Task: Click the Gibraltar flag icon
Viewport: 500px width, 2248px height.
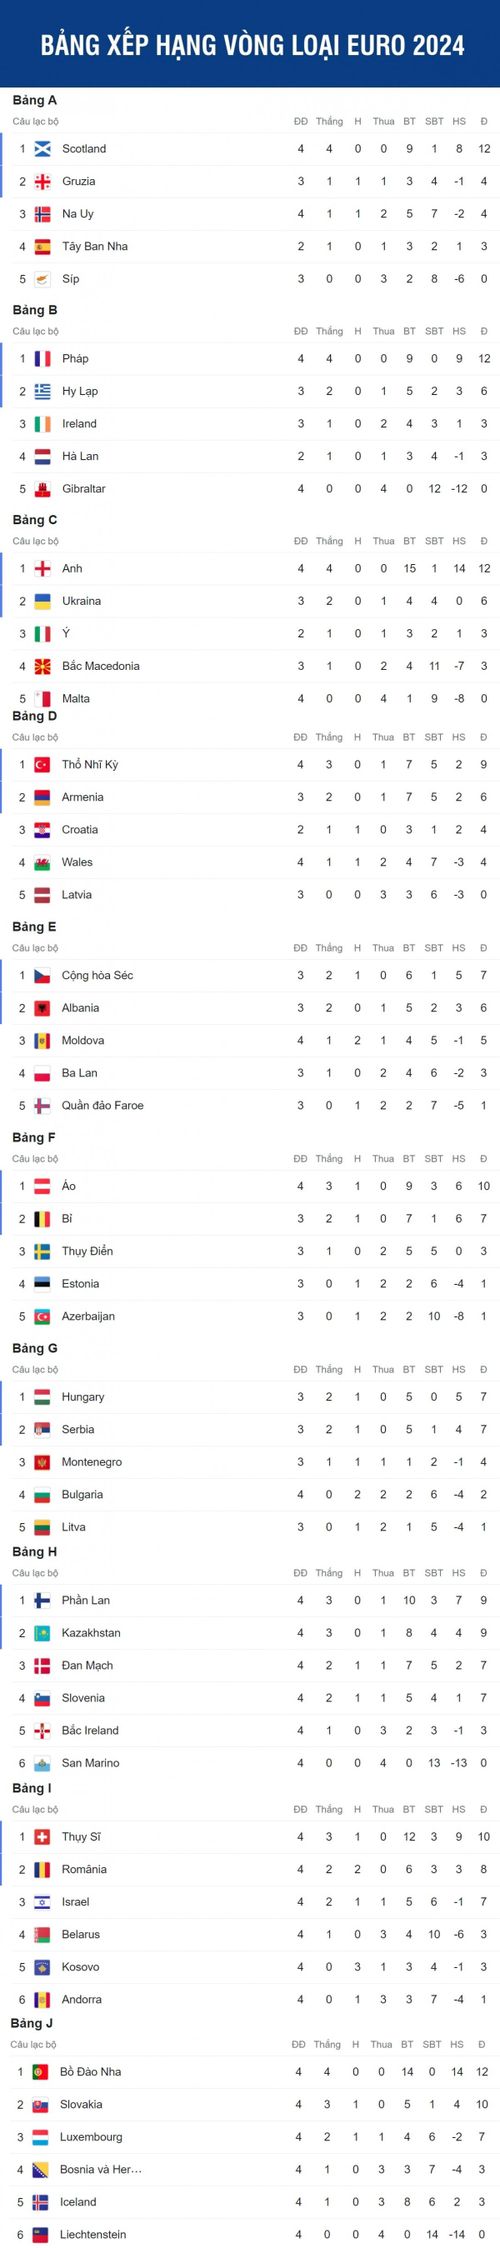Action: (42, 489)
